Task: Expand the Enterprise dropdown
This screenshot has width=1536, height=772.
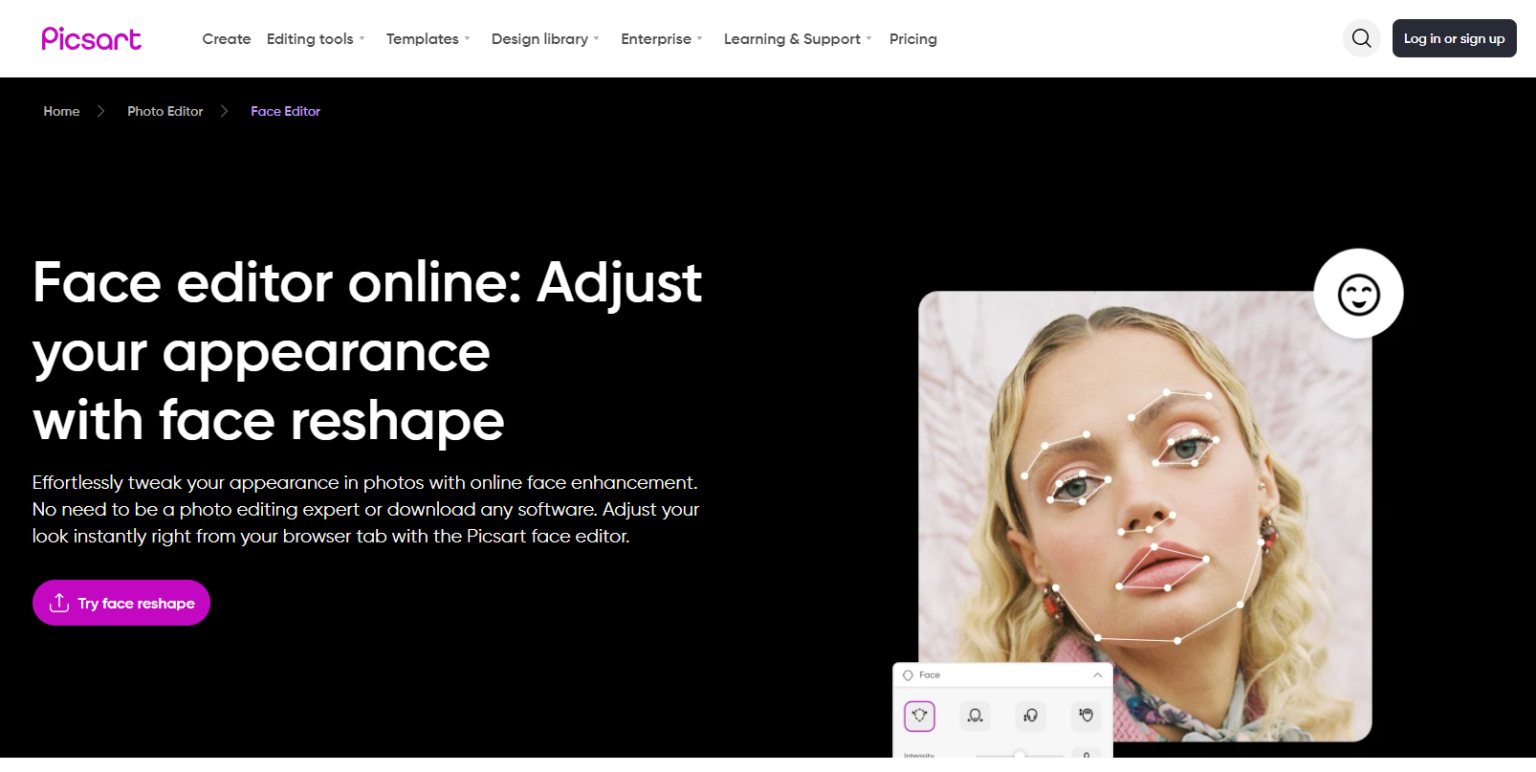Action: (662, 39)
